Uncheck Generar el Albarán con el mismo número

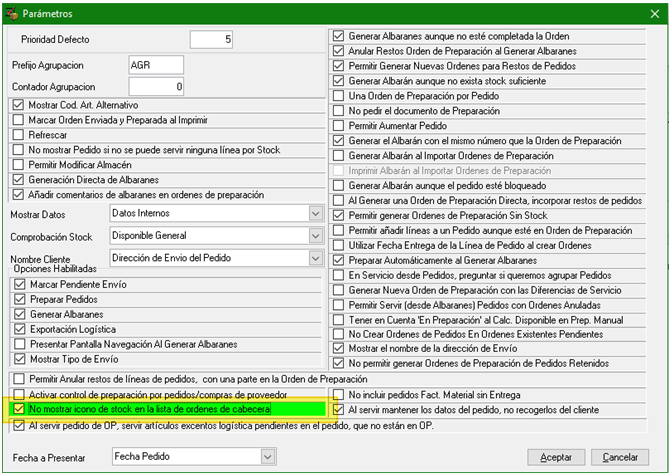(x=339, y=141)
